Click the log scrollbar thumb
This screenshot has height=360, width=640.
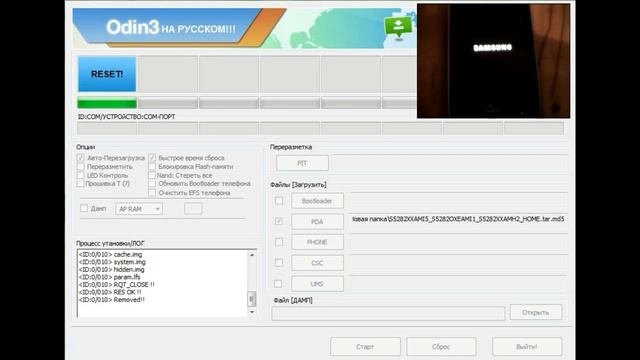252,299
